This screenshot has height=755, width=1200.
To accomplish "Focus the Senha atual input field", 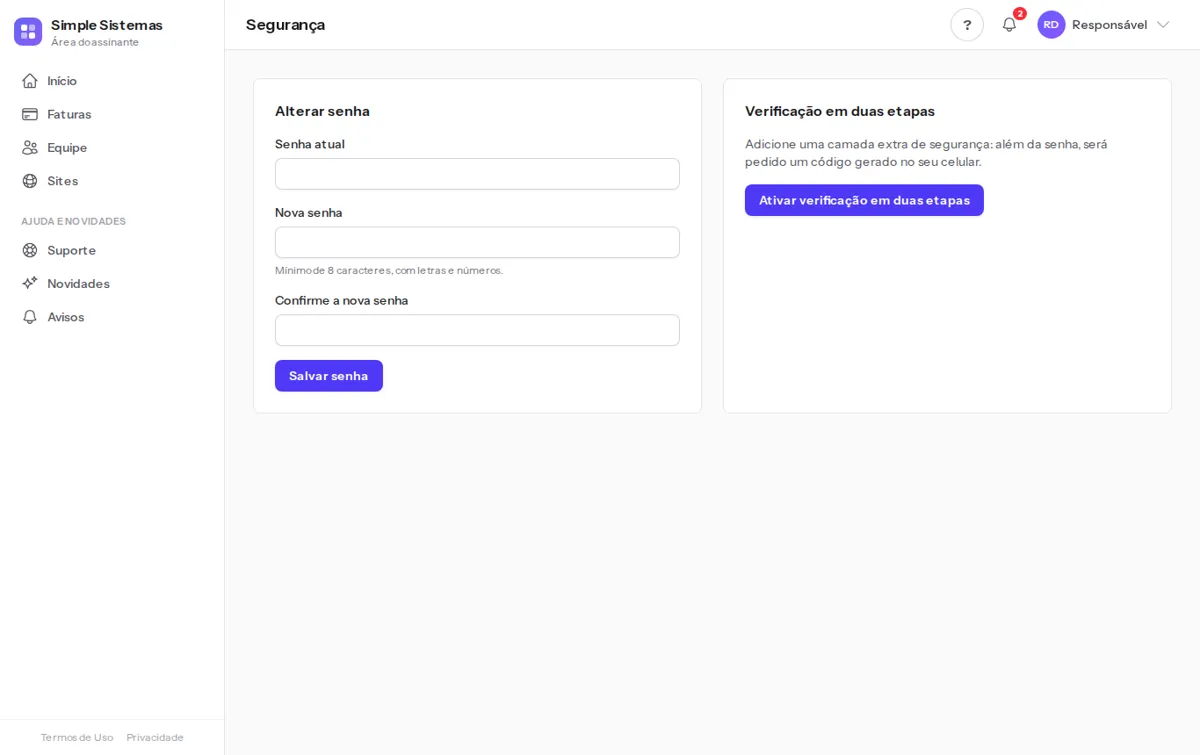I will point(477,174).
